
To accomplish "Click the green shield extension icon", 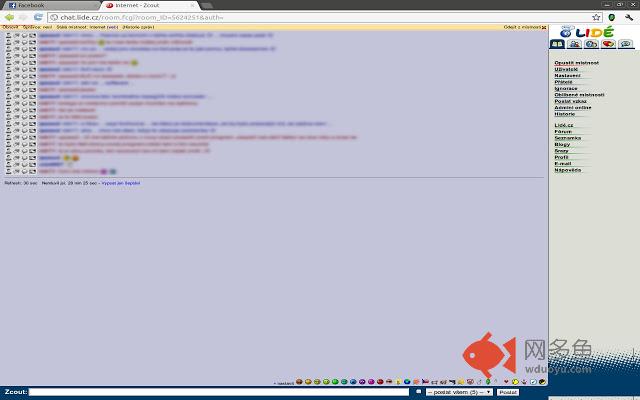I will pyautogui.click(x=611, y=17).
